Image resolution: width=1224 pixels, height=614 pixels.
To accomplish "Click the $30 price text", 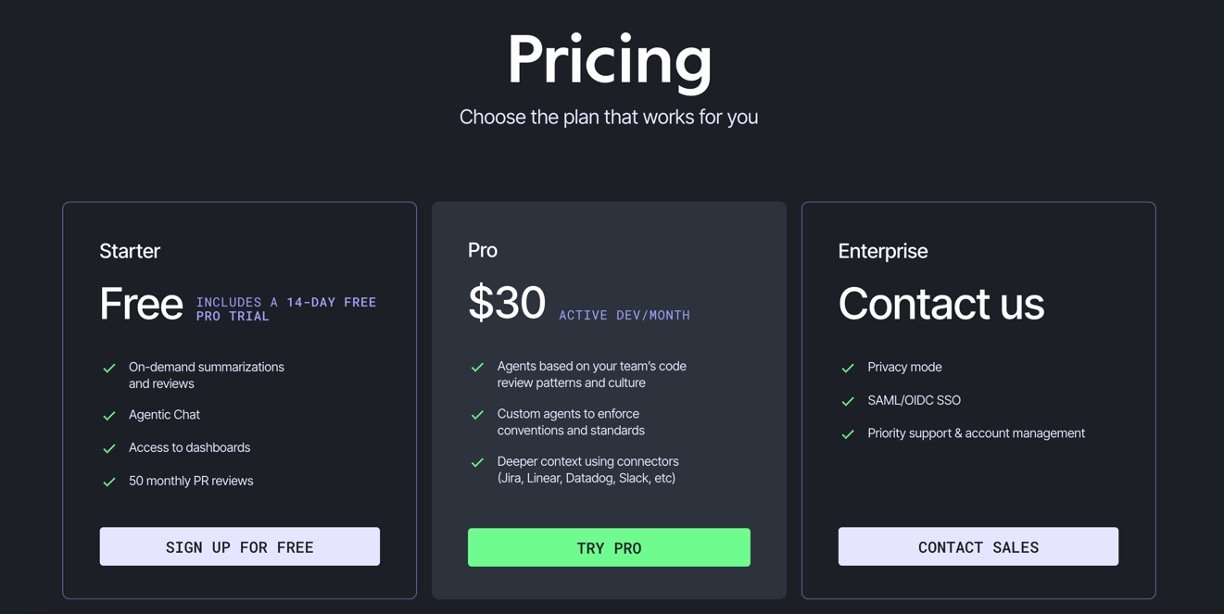I will tap(507, 304).
